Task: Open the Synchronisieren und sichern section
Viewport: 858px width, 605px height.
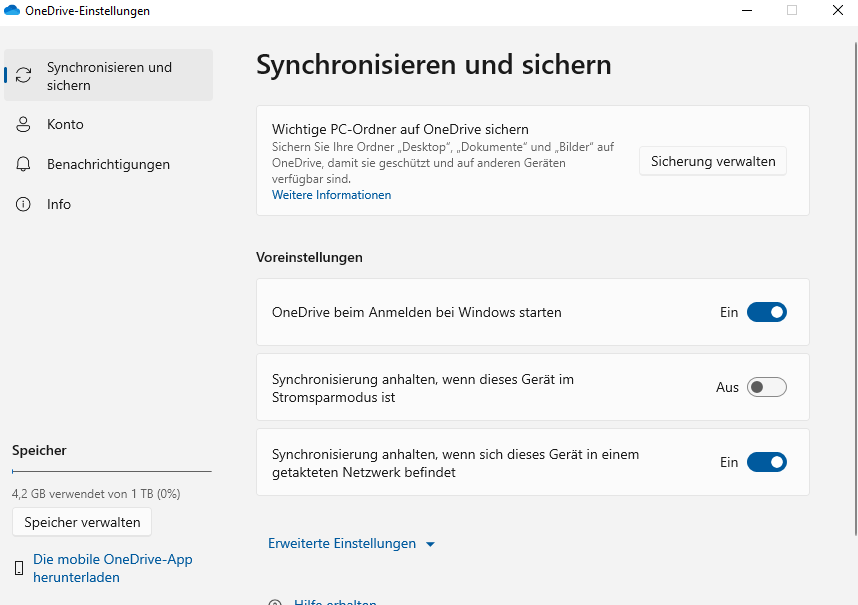Action: 108,75
